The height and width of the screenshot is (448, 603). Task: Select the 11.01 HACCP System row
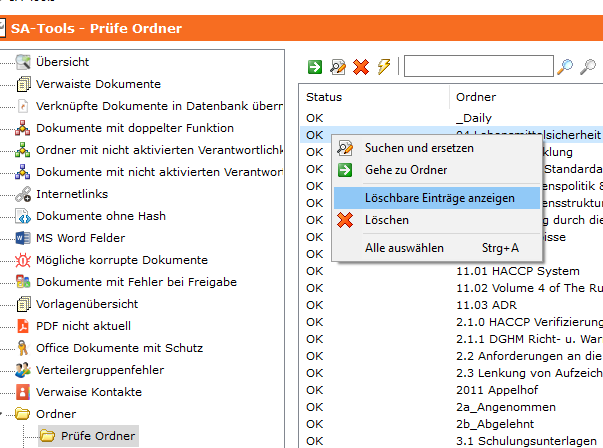pyautogui.click(x=451, y=271)
